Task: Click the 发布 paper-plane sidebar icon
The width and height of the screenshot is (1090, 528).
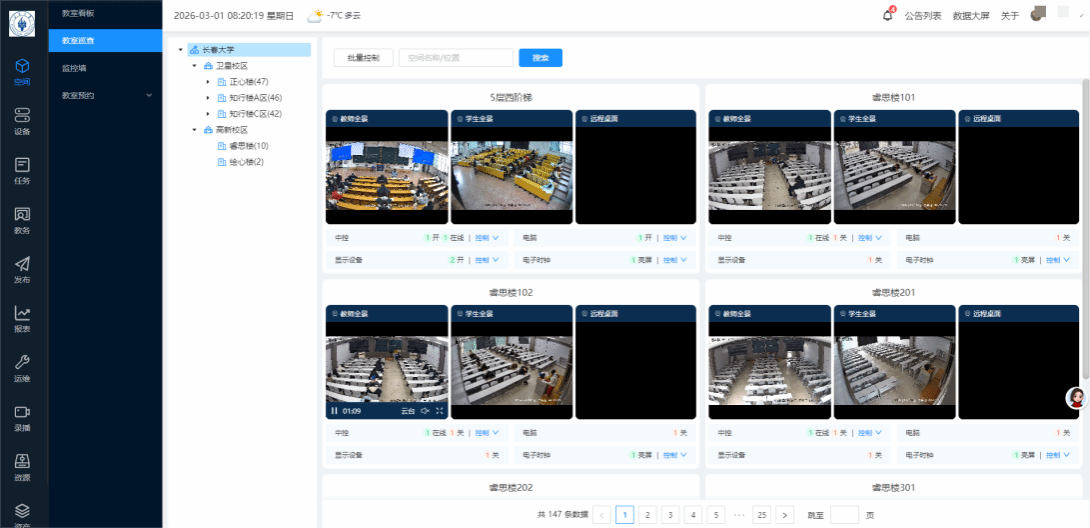Action: point(22,268)
